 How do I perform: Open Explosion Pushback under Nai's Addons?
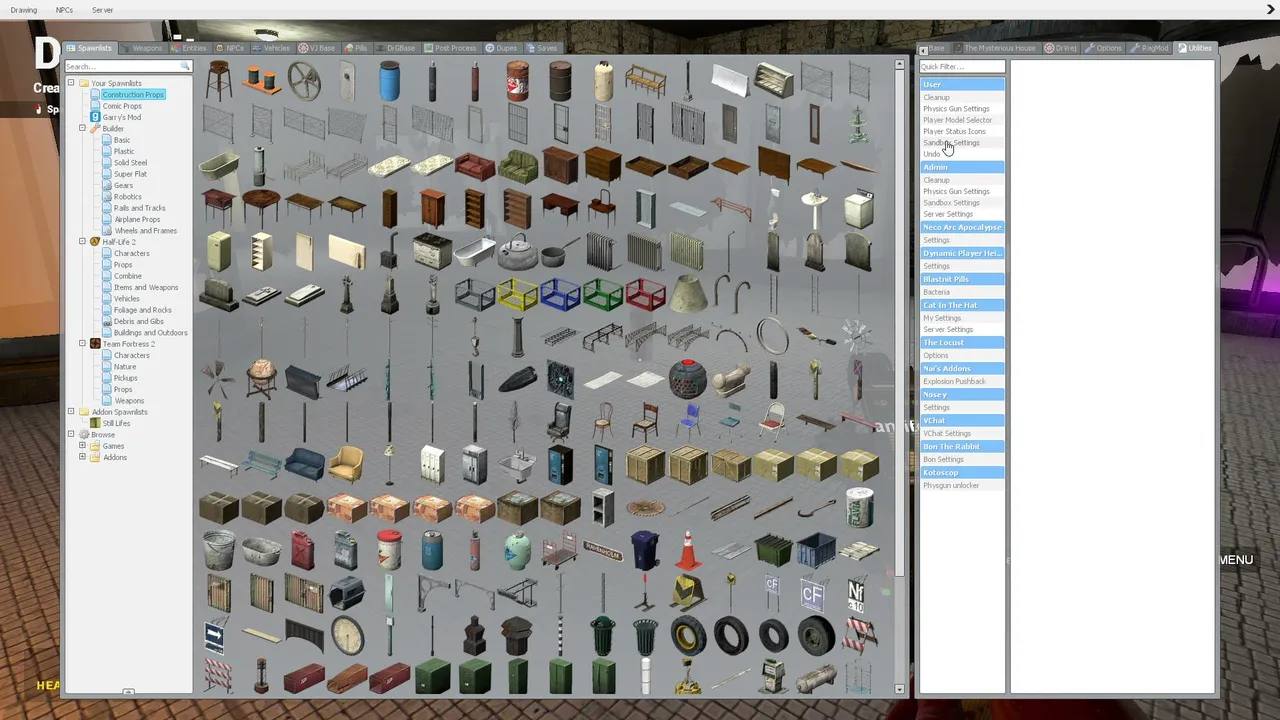pyautogui.click(x=954, y=381)
